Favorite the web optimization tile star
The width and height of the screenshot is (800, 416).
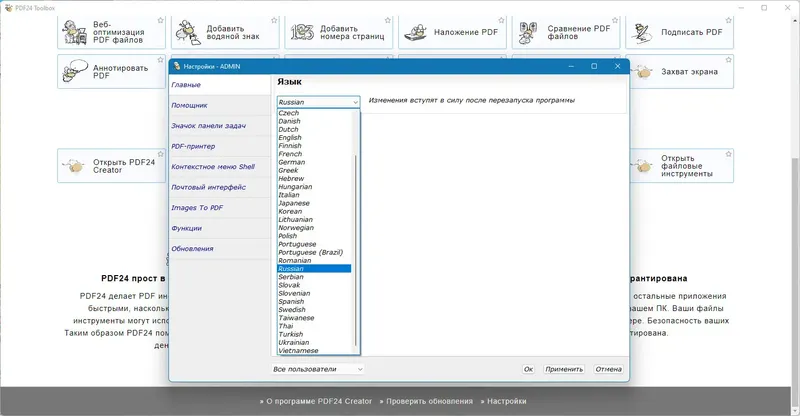pos(161,20)
